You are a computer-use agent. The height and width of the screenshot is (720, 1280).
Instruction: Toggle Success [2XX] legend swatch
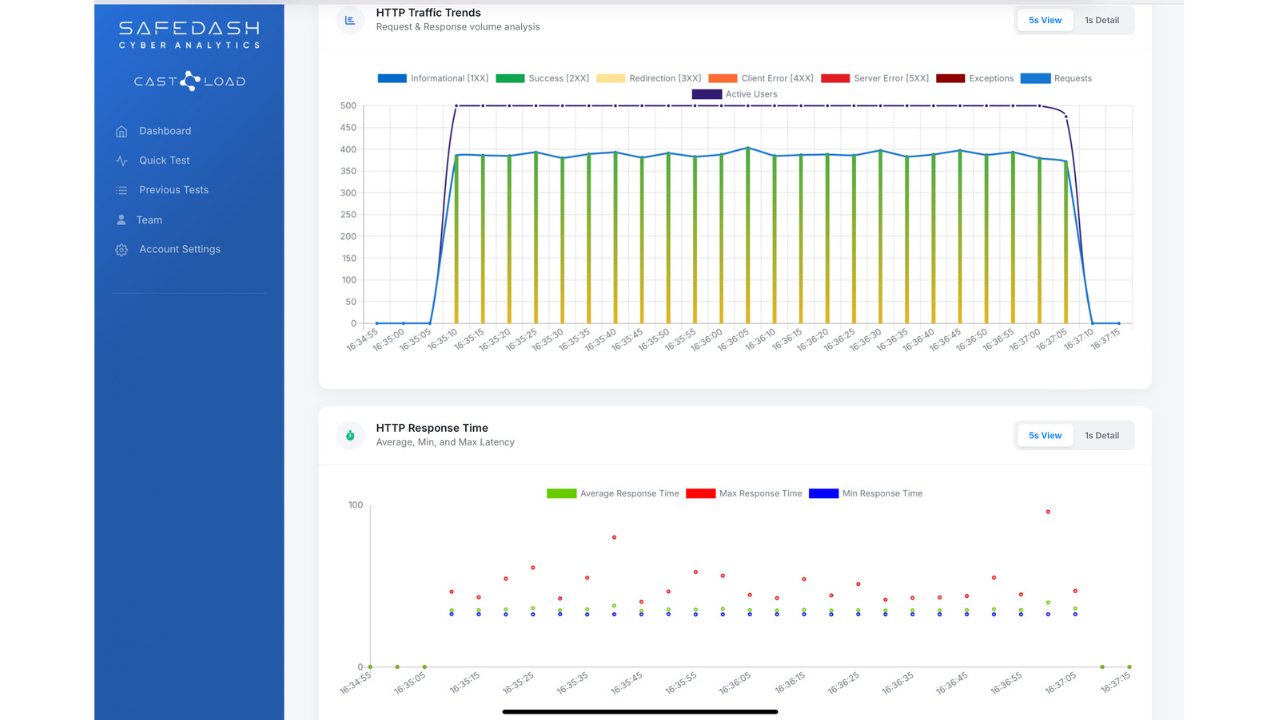(x=510, y=78)
